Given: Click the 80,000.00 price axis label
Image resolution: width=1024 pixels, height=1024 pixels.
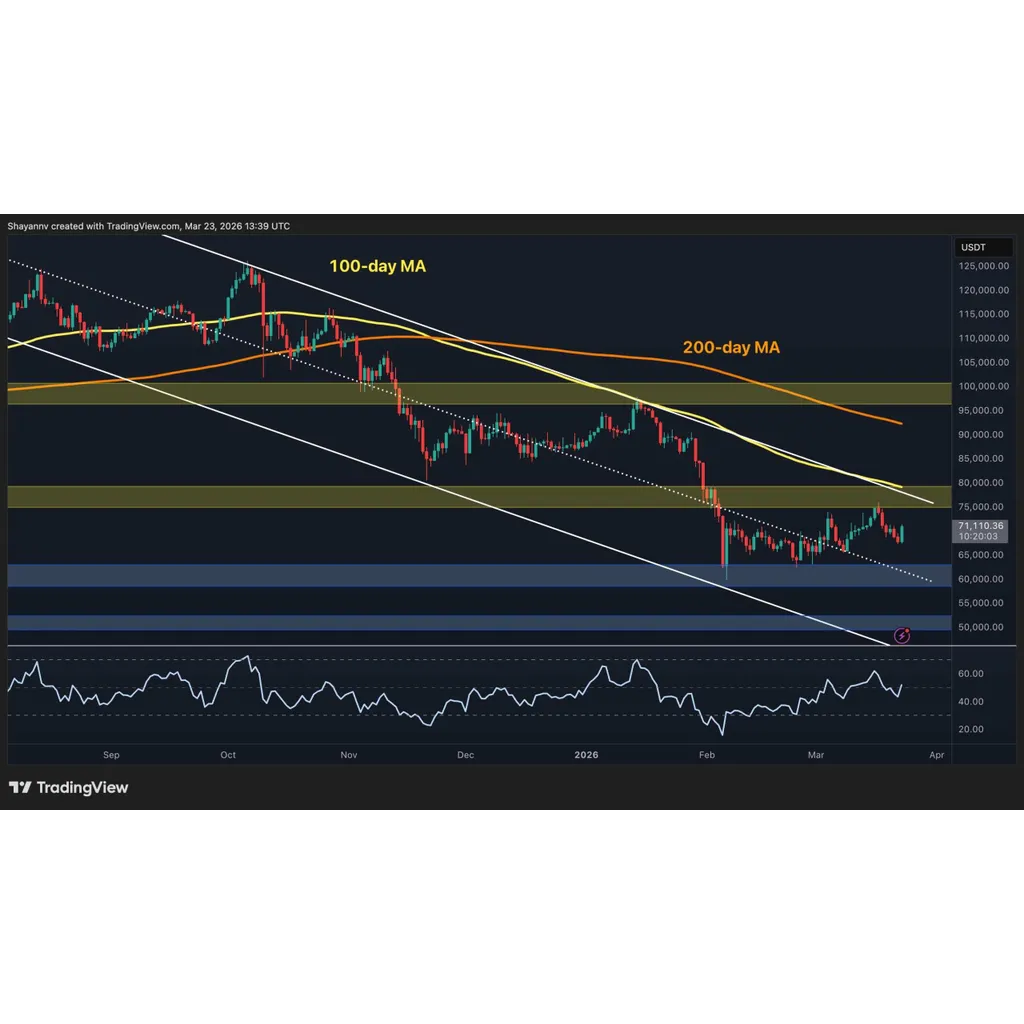Looking at the screenshot, I should 981,483.
